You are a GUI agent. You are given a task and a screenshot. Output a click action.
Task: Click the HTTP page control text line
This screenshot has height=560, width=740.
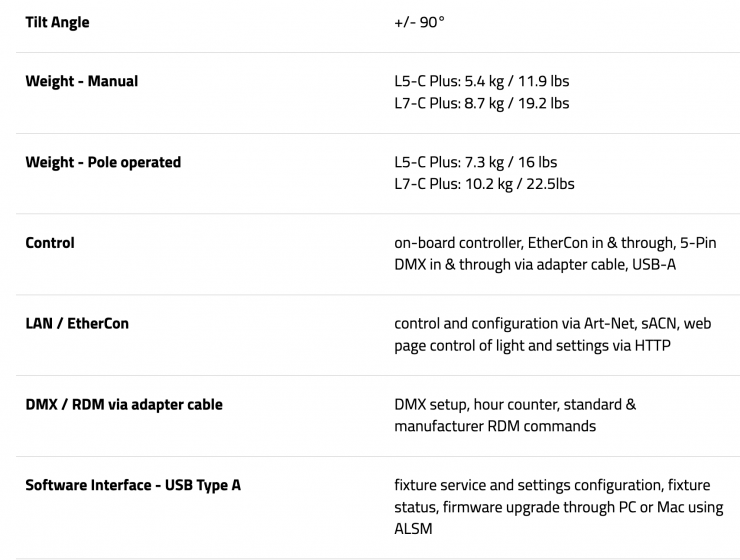coord(532,346)
